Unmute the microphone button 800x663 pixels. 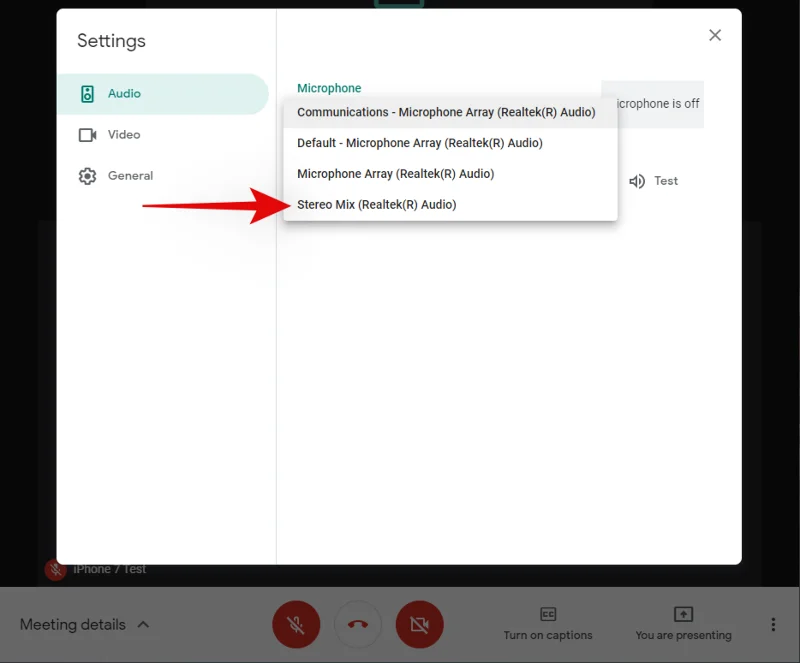pos(296,624)
